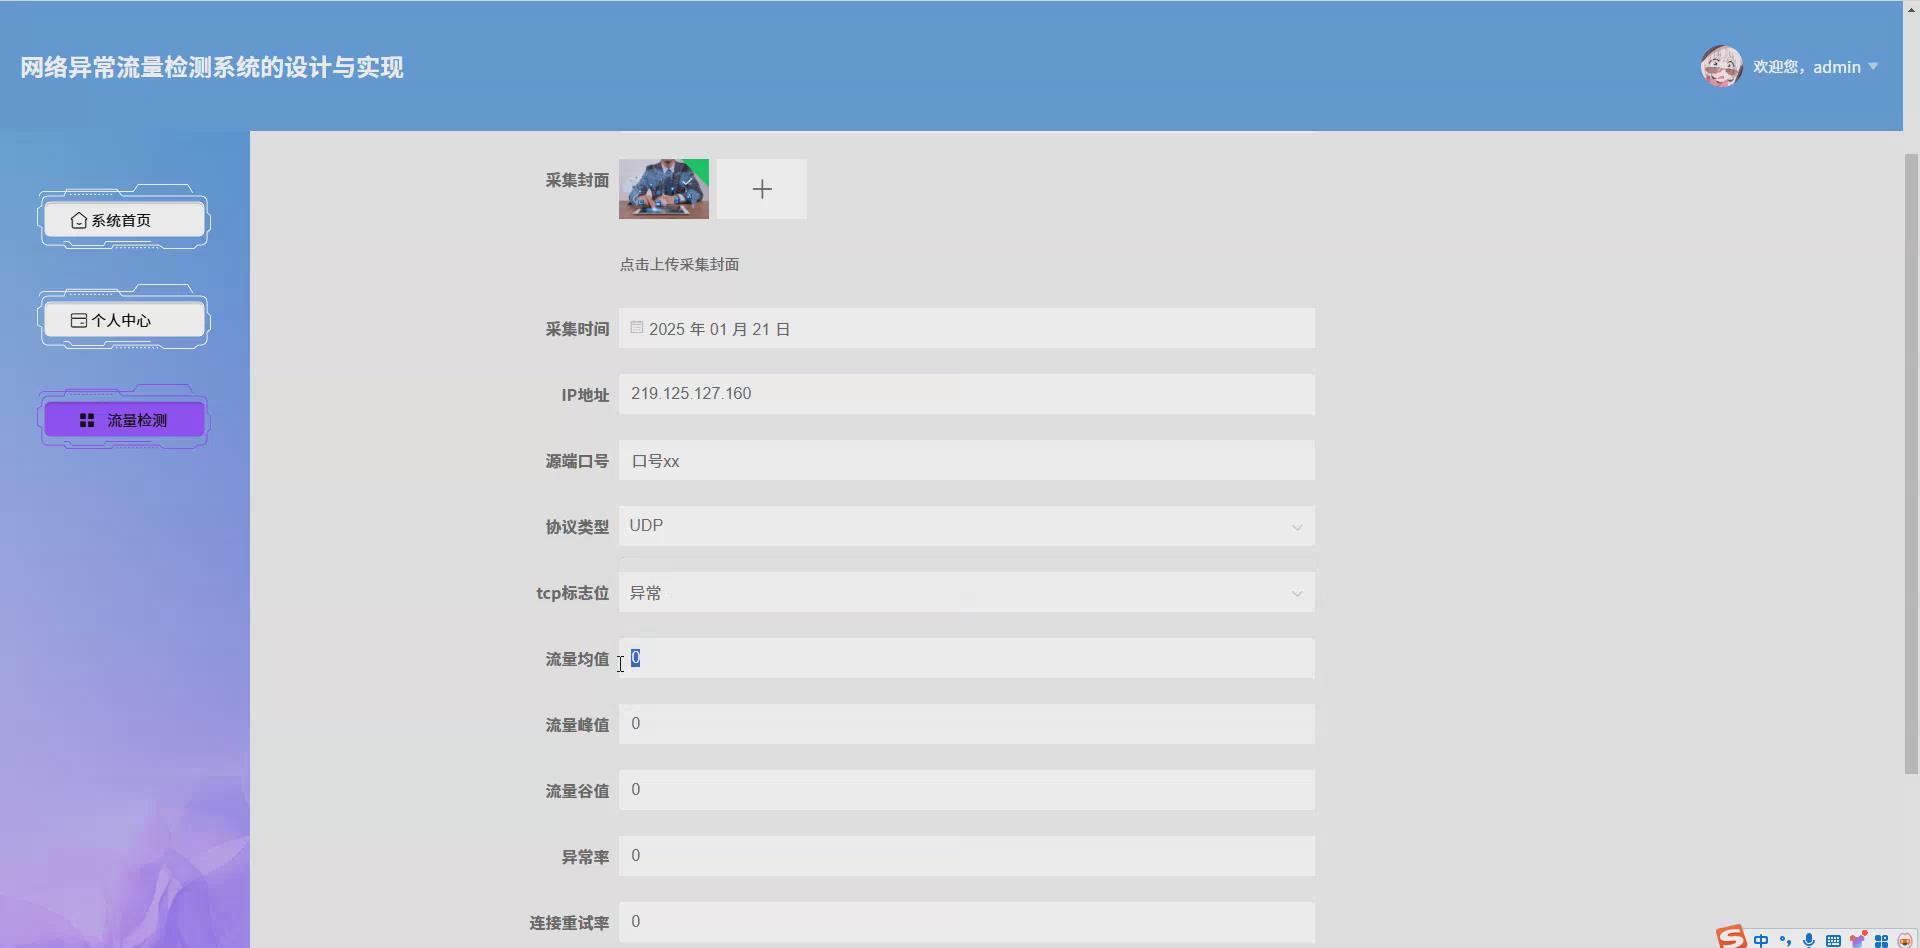Image resolution: width=1920 pixels, height=948 pixels.
Task: Open the 个人中心 panel via its sidebar icon
Action: [x=79, y=320]
